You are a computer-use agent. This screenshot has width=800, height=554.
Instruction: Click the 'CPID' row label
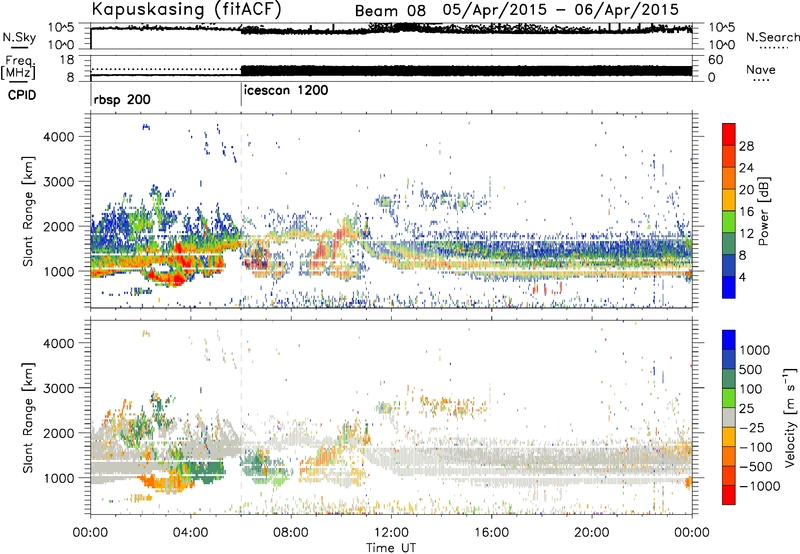coord(22,95)
